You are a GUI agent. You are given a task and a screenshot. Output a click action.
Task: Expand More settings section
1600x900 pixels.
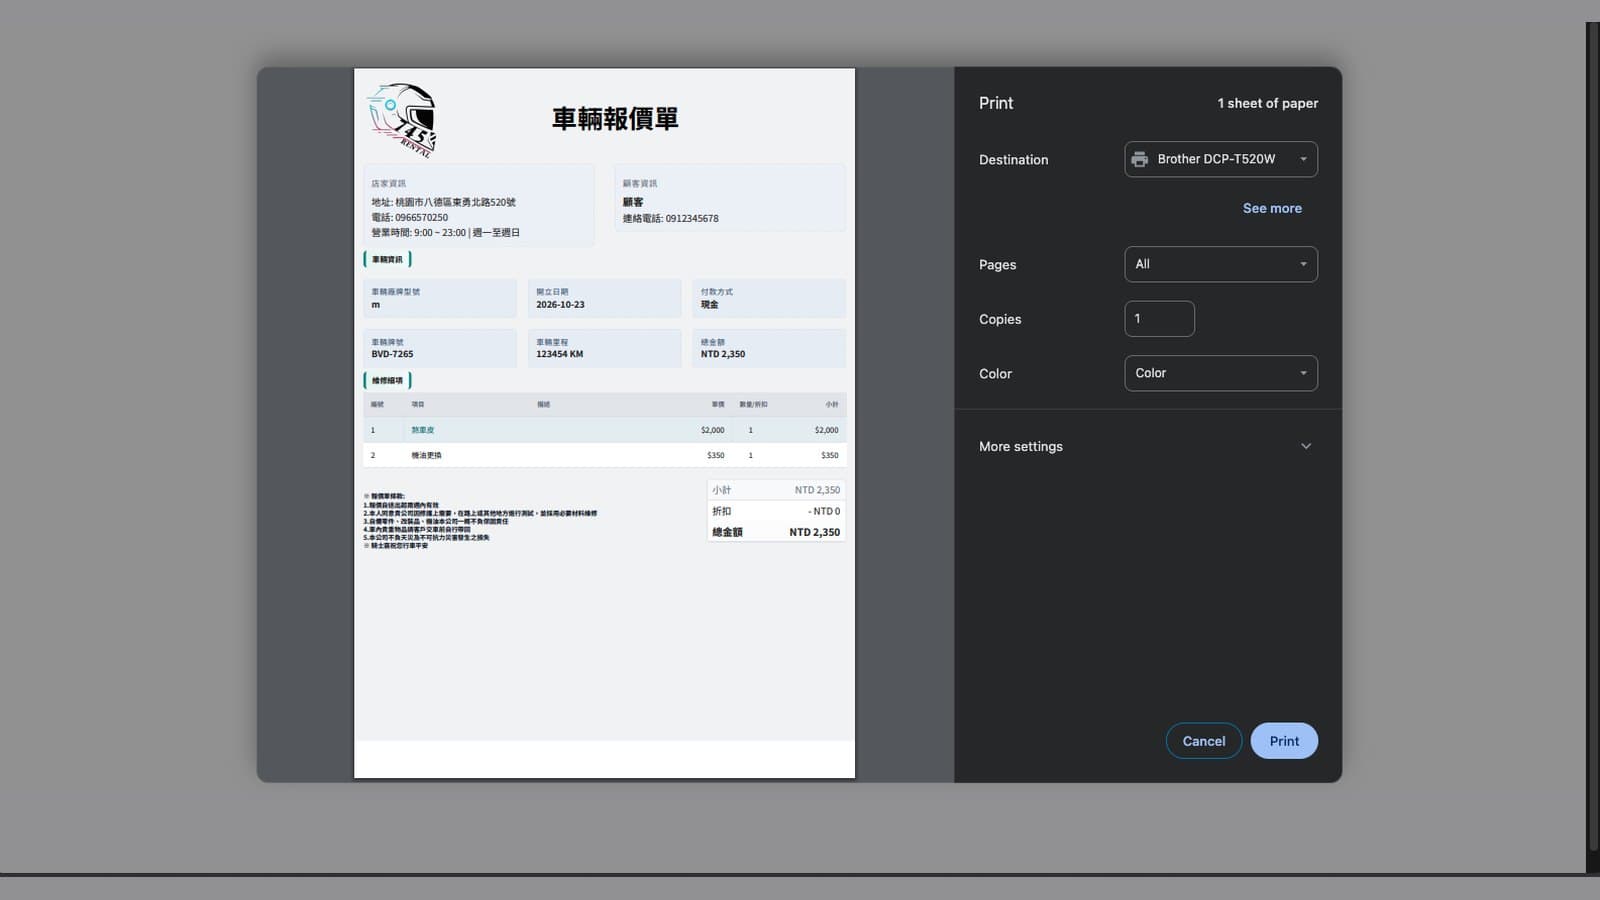coord(1147,446)
